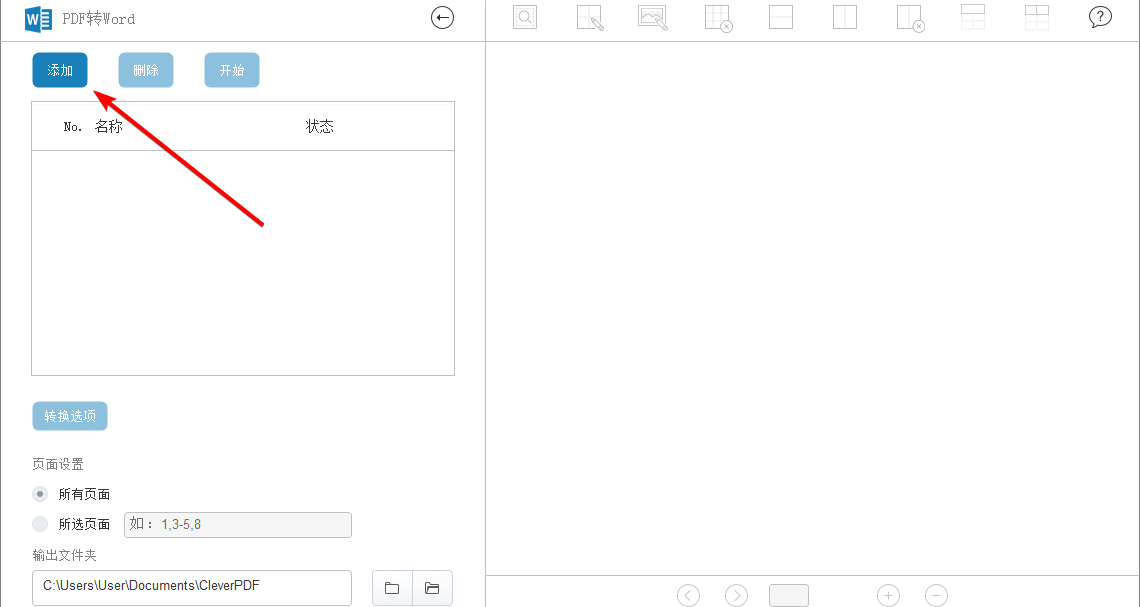Viewport: 1140px width, 607px height.
Task: Click the merge table rows icon
Action: click(x=973, y=17)
